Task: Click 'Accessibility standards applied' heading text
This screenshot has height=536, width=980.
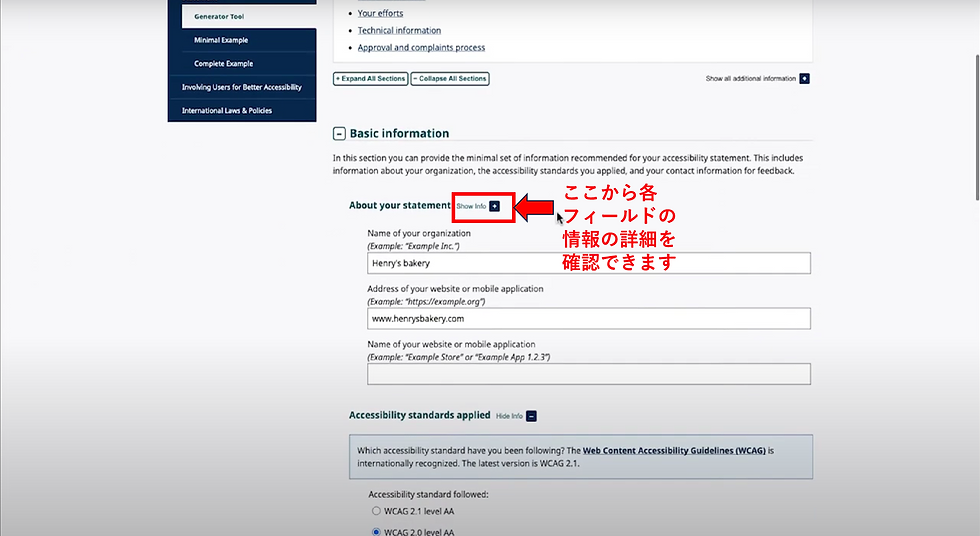Action: pos(419,415)
